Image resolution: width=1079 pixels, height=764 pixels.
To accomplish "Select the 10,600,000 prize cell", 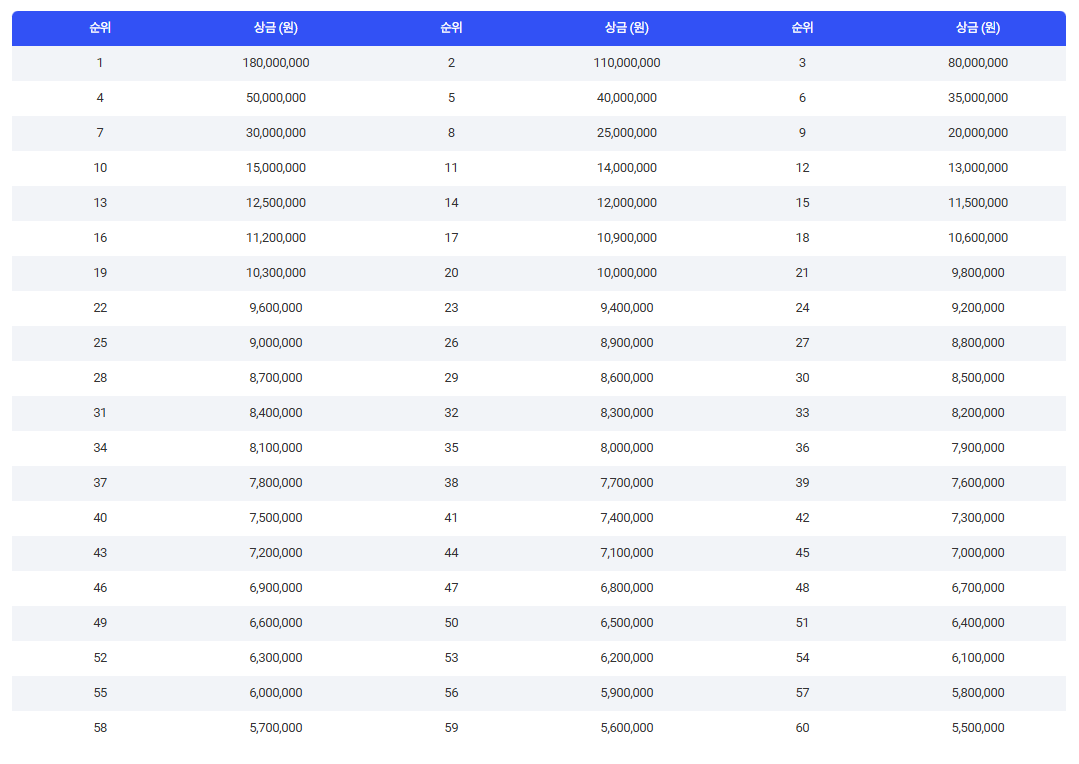I will (x=977, y=238).
